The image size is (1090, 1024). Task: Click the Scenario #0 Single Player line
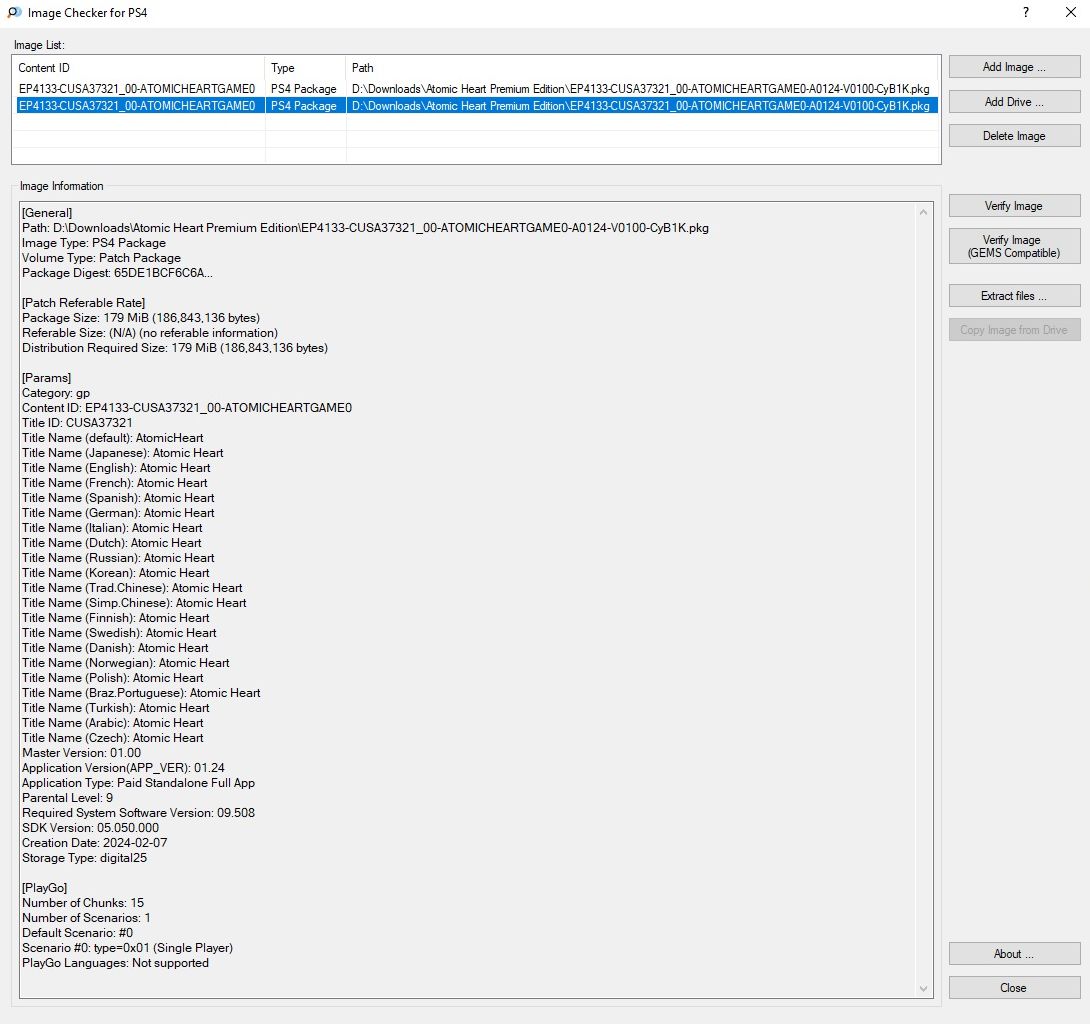(x=127, y=948)
